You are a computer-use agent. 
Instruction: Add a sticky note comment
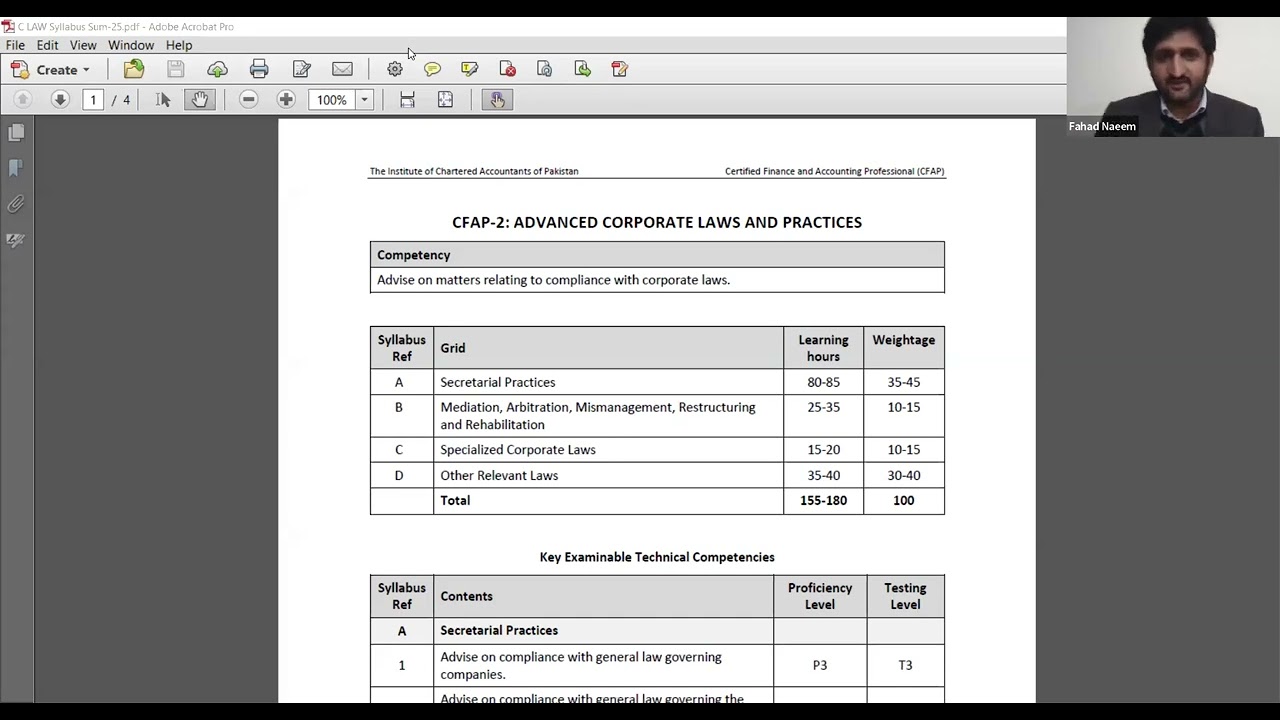[432, 69]
